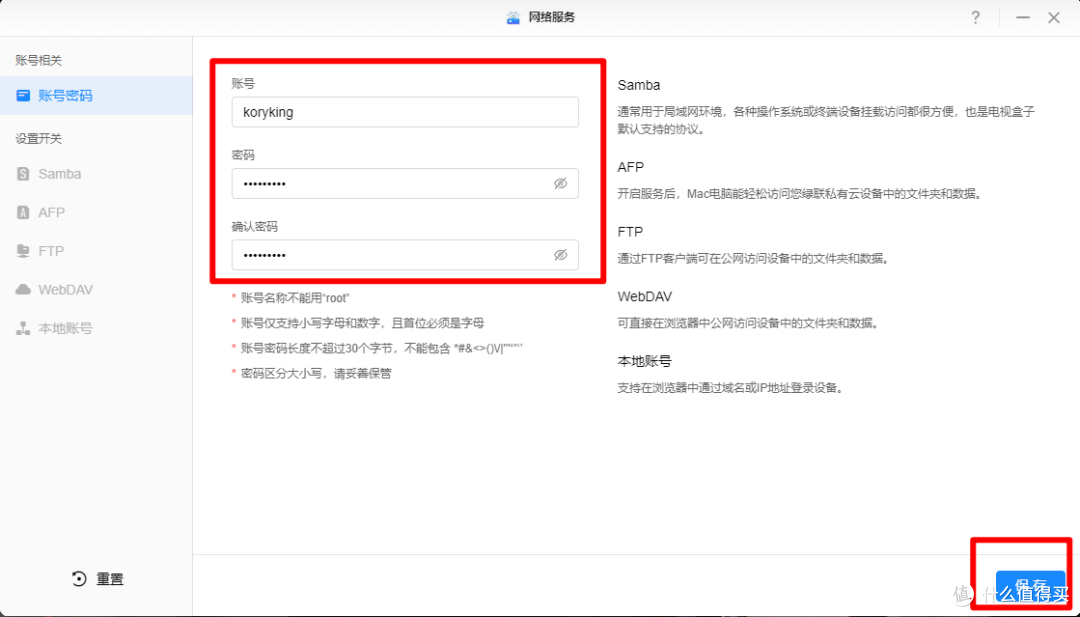Click the 本地账号 network icon
This screenshot has height=617, width=1080.
tap(23, 328)
